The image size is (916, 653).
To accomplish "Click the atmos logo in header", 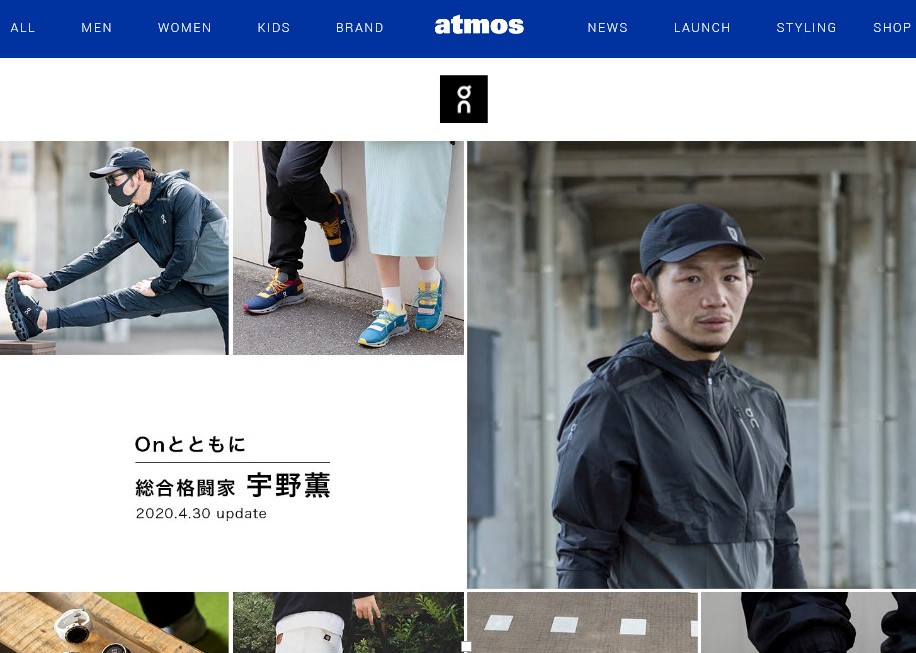I will point(479,26).
